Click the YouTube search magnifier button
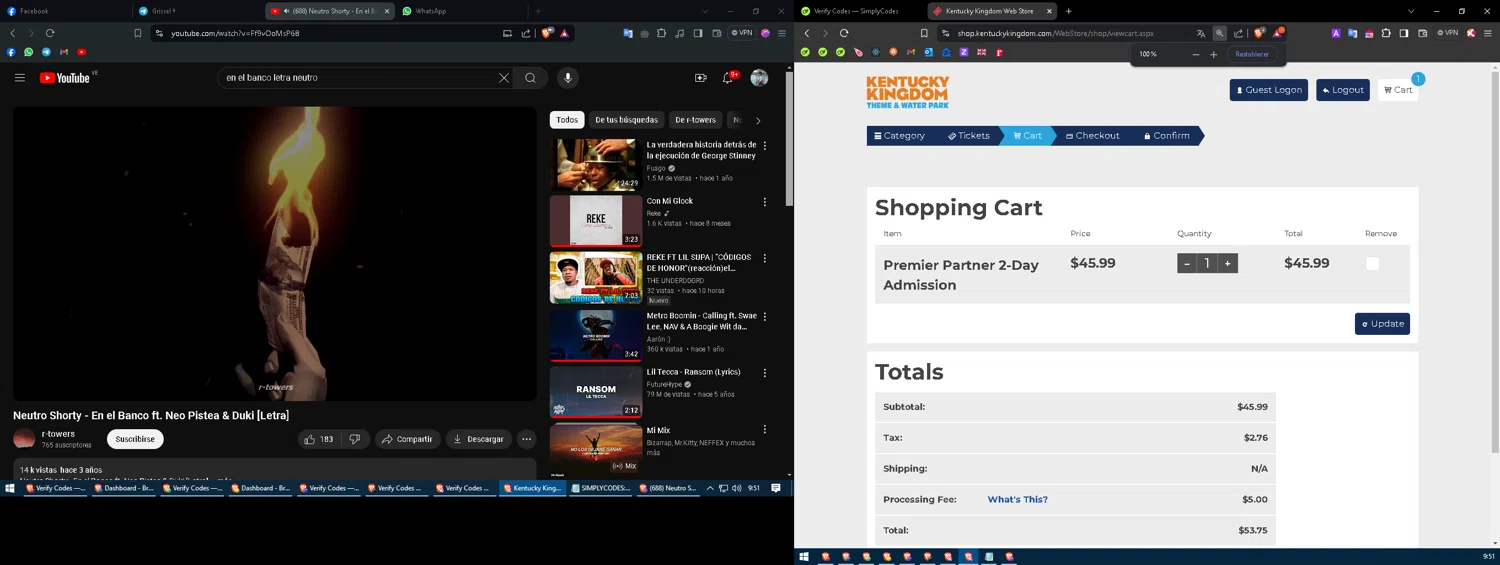This screenshot has height=565, width=1500. (x=531, y=78)
